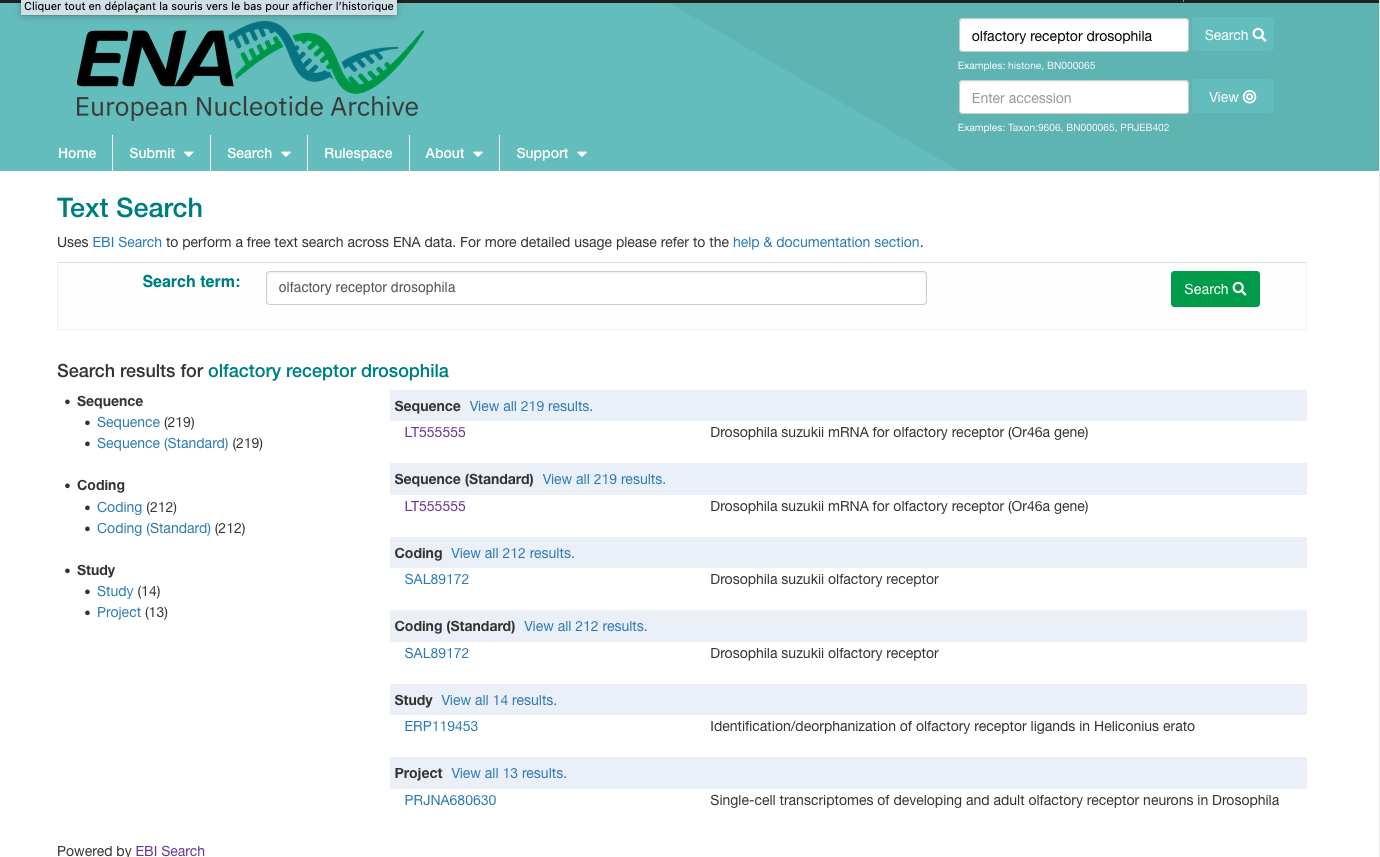Expand the Search navigation dropdown
Screen dimensions: 1380x857
click(258, 153)
